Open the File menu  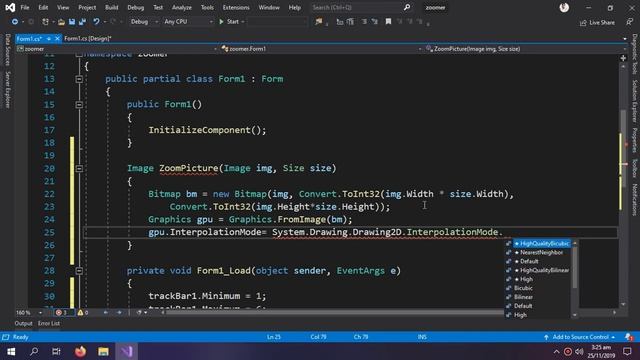[25, 7]
